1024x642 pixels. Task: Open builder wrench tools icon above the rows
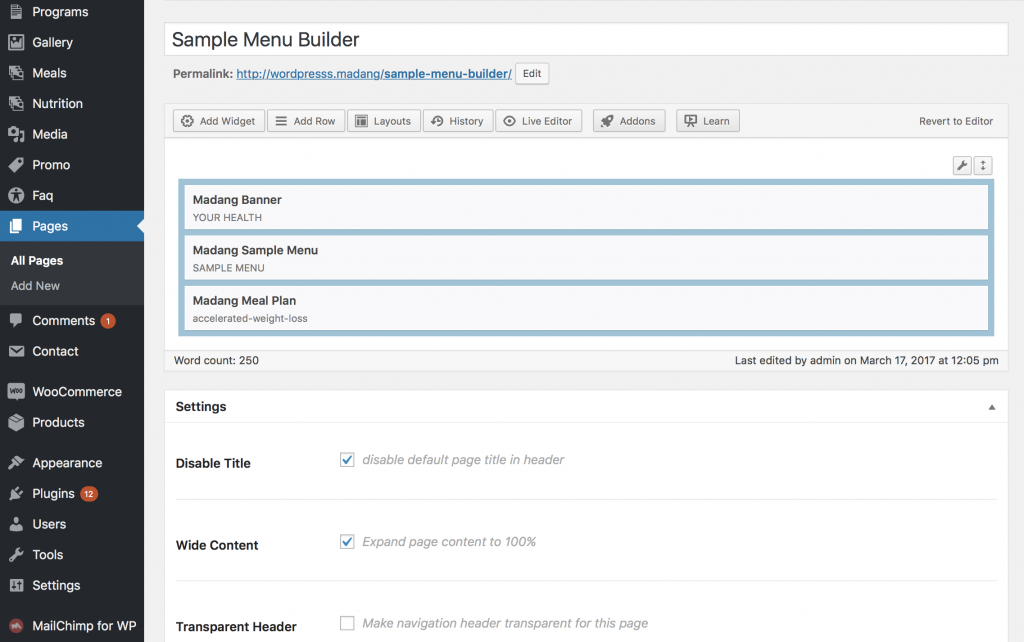tap(962, 165)
